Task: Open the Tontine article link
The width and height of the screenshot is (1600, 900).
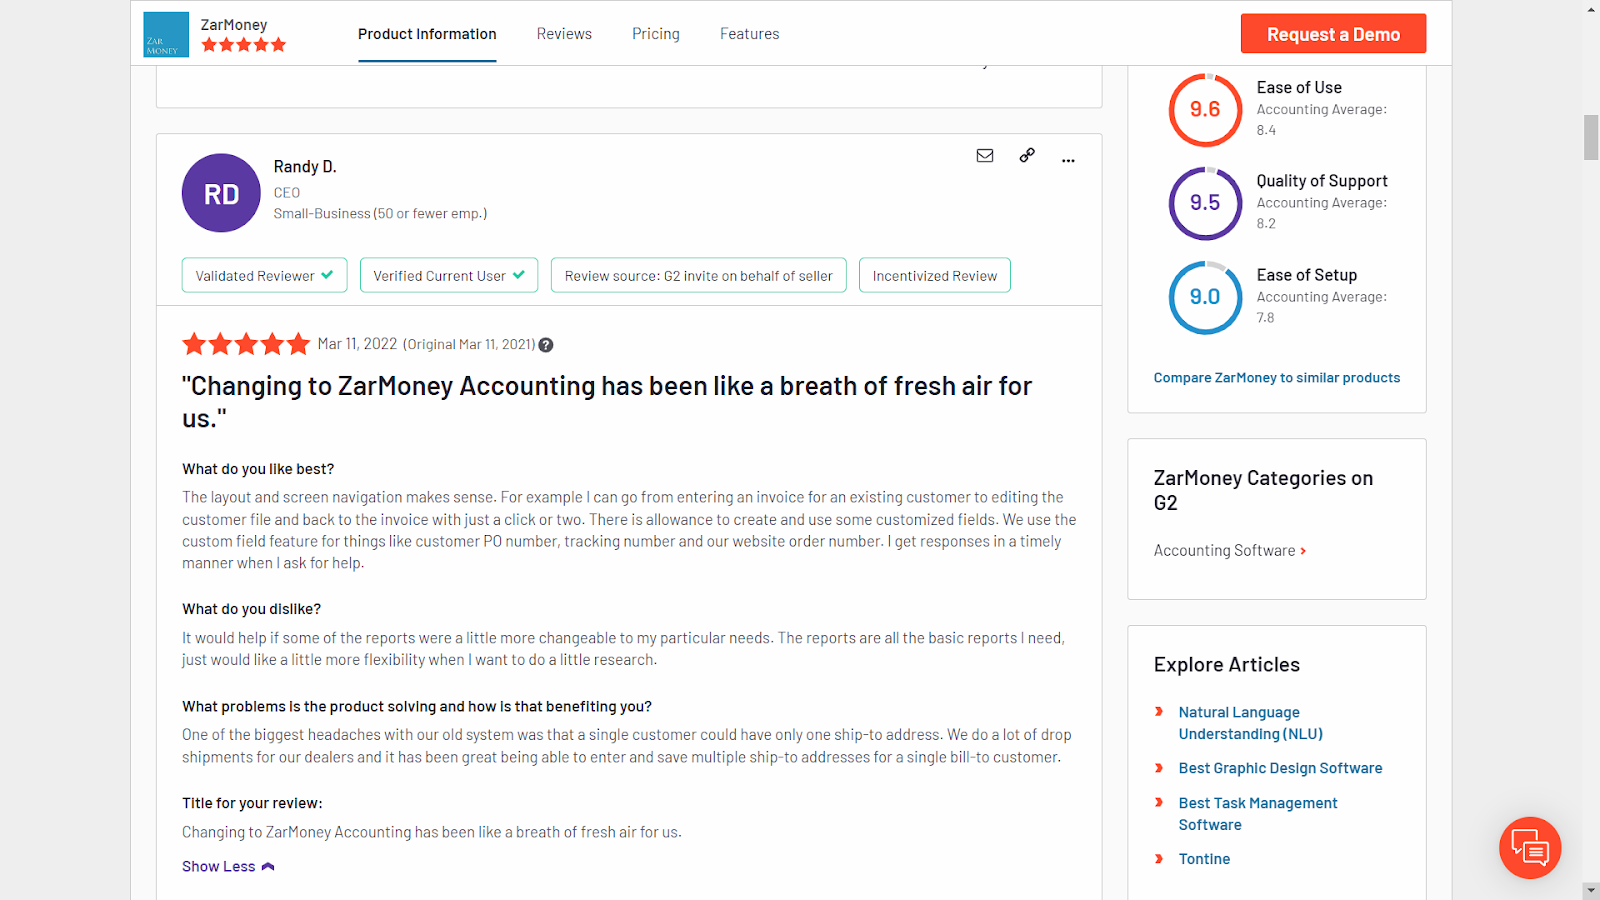Action: [1204, 859]
